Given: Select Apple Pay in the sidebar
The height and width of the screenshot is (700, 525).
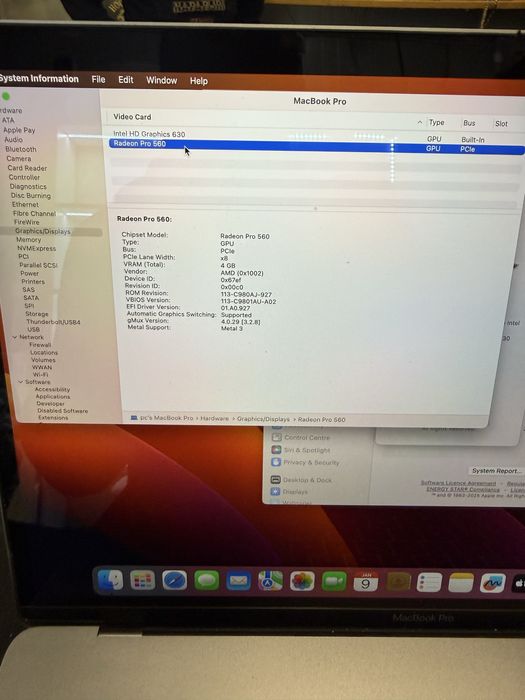Looking at the screenshot, I should pyautogui.click(x=19, y=130).
